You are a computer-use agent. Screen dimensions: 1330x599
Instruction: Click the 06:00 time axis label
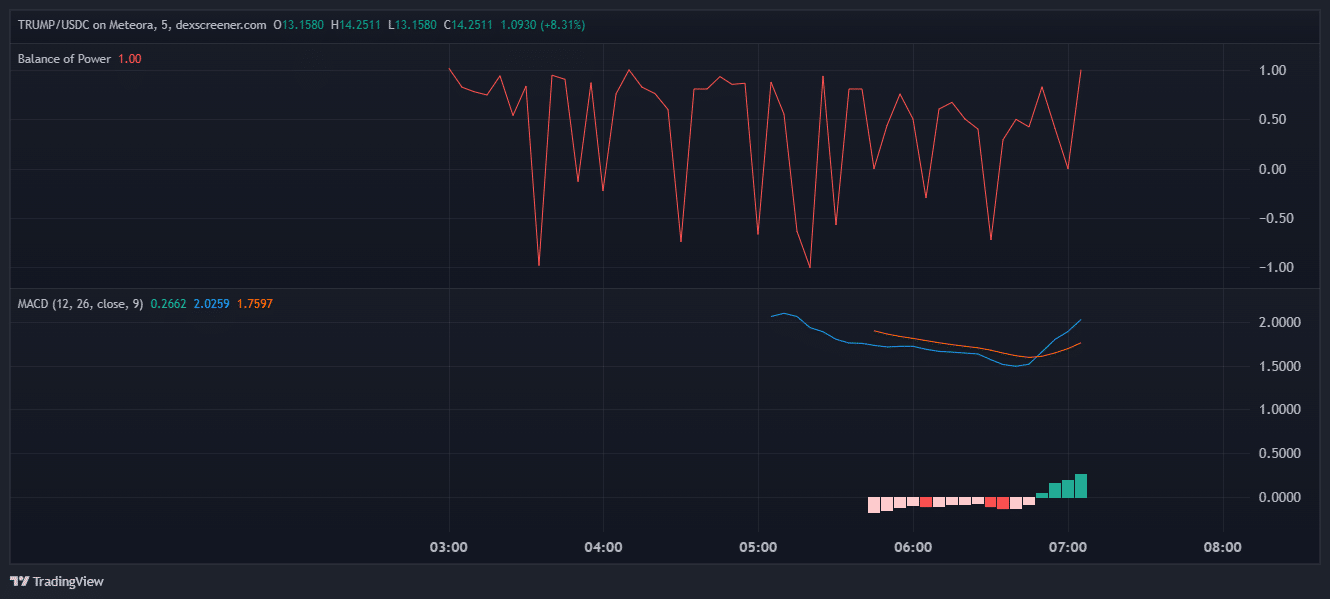click(x=913, y=547)
